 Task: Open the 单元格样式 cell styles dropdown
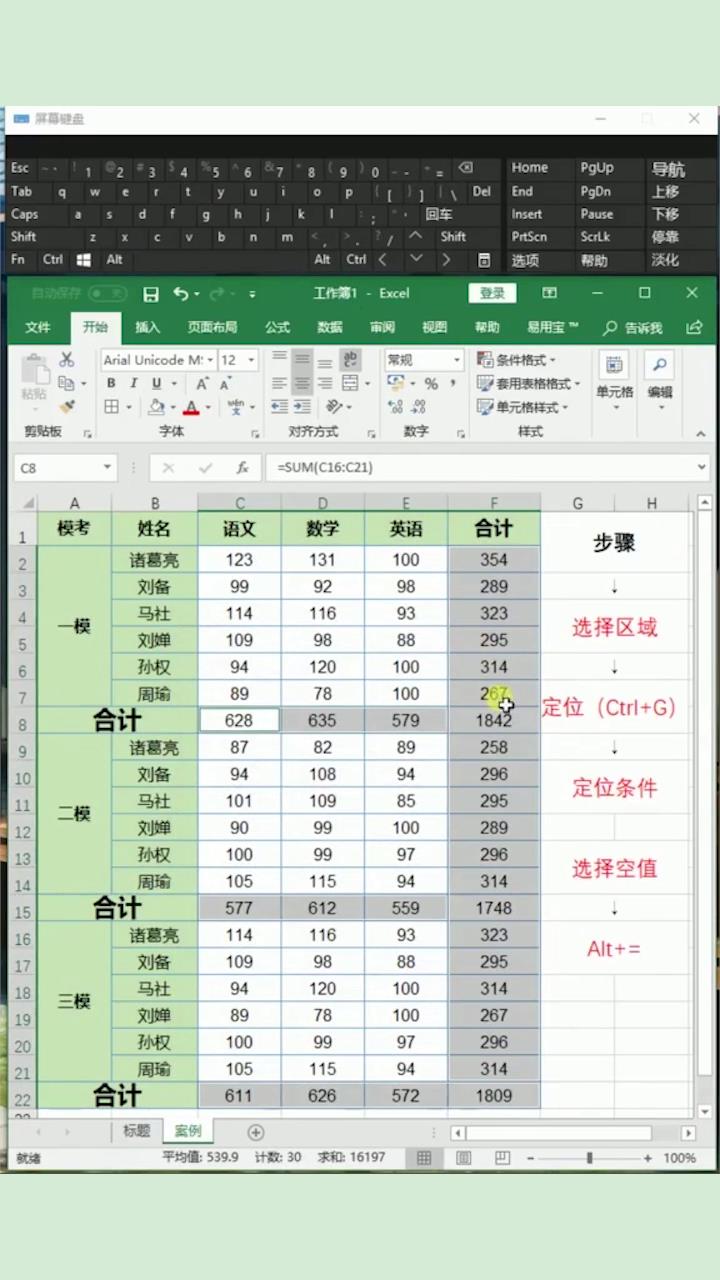point(522,407)
